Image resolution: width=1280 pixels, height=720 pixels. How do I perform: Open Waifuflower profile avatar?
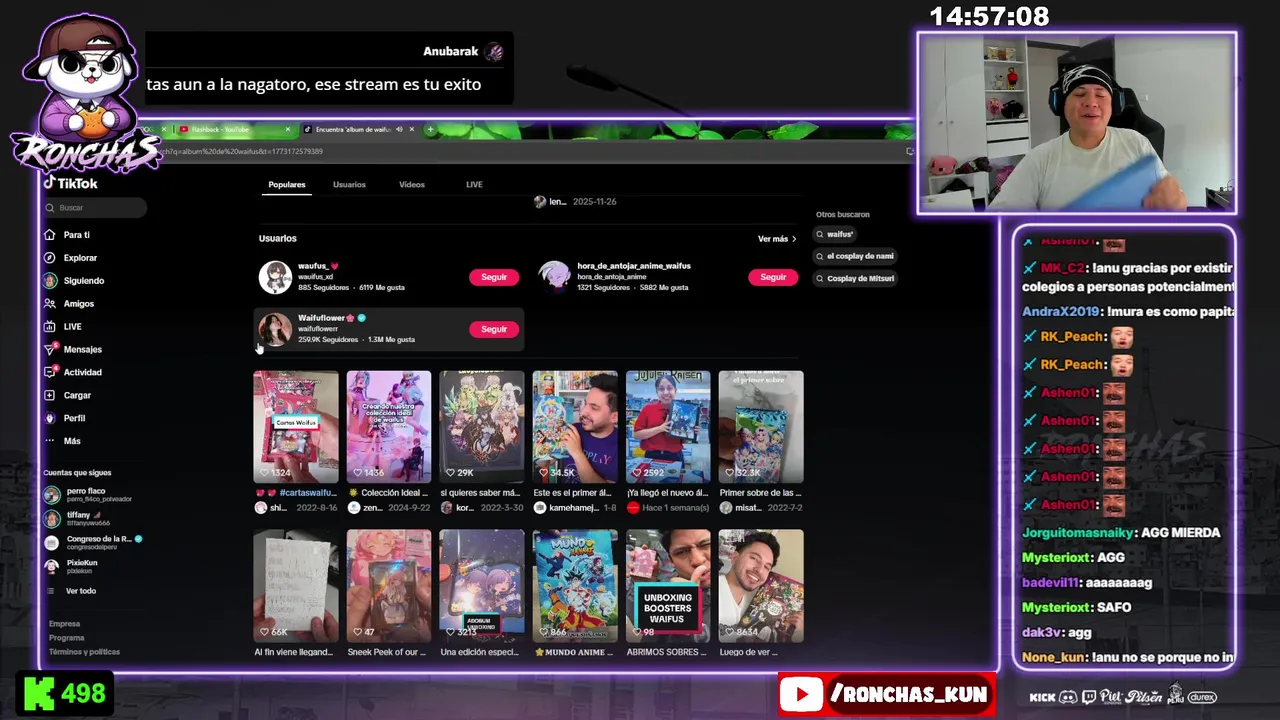[x=275, y=329]
